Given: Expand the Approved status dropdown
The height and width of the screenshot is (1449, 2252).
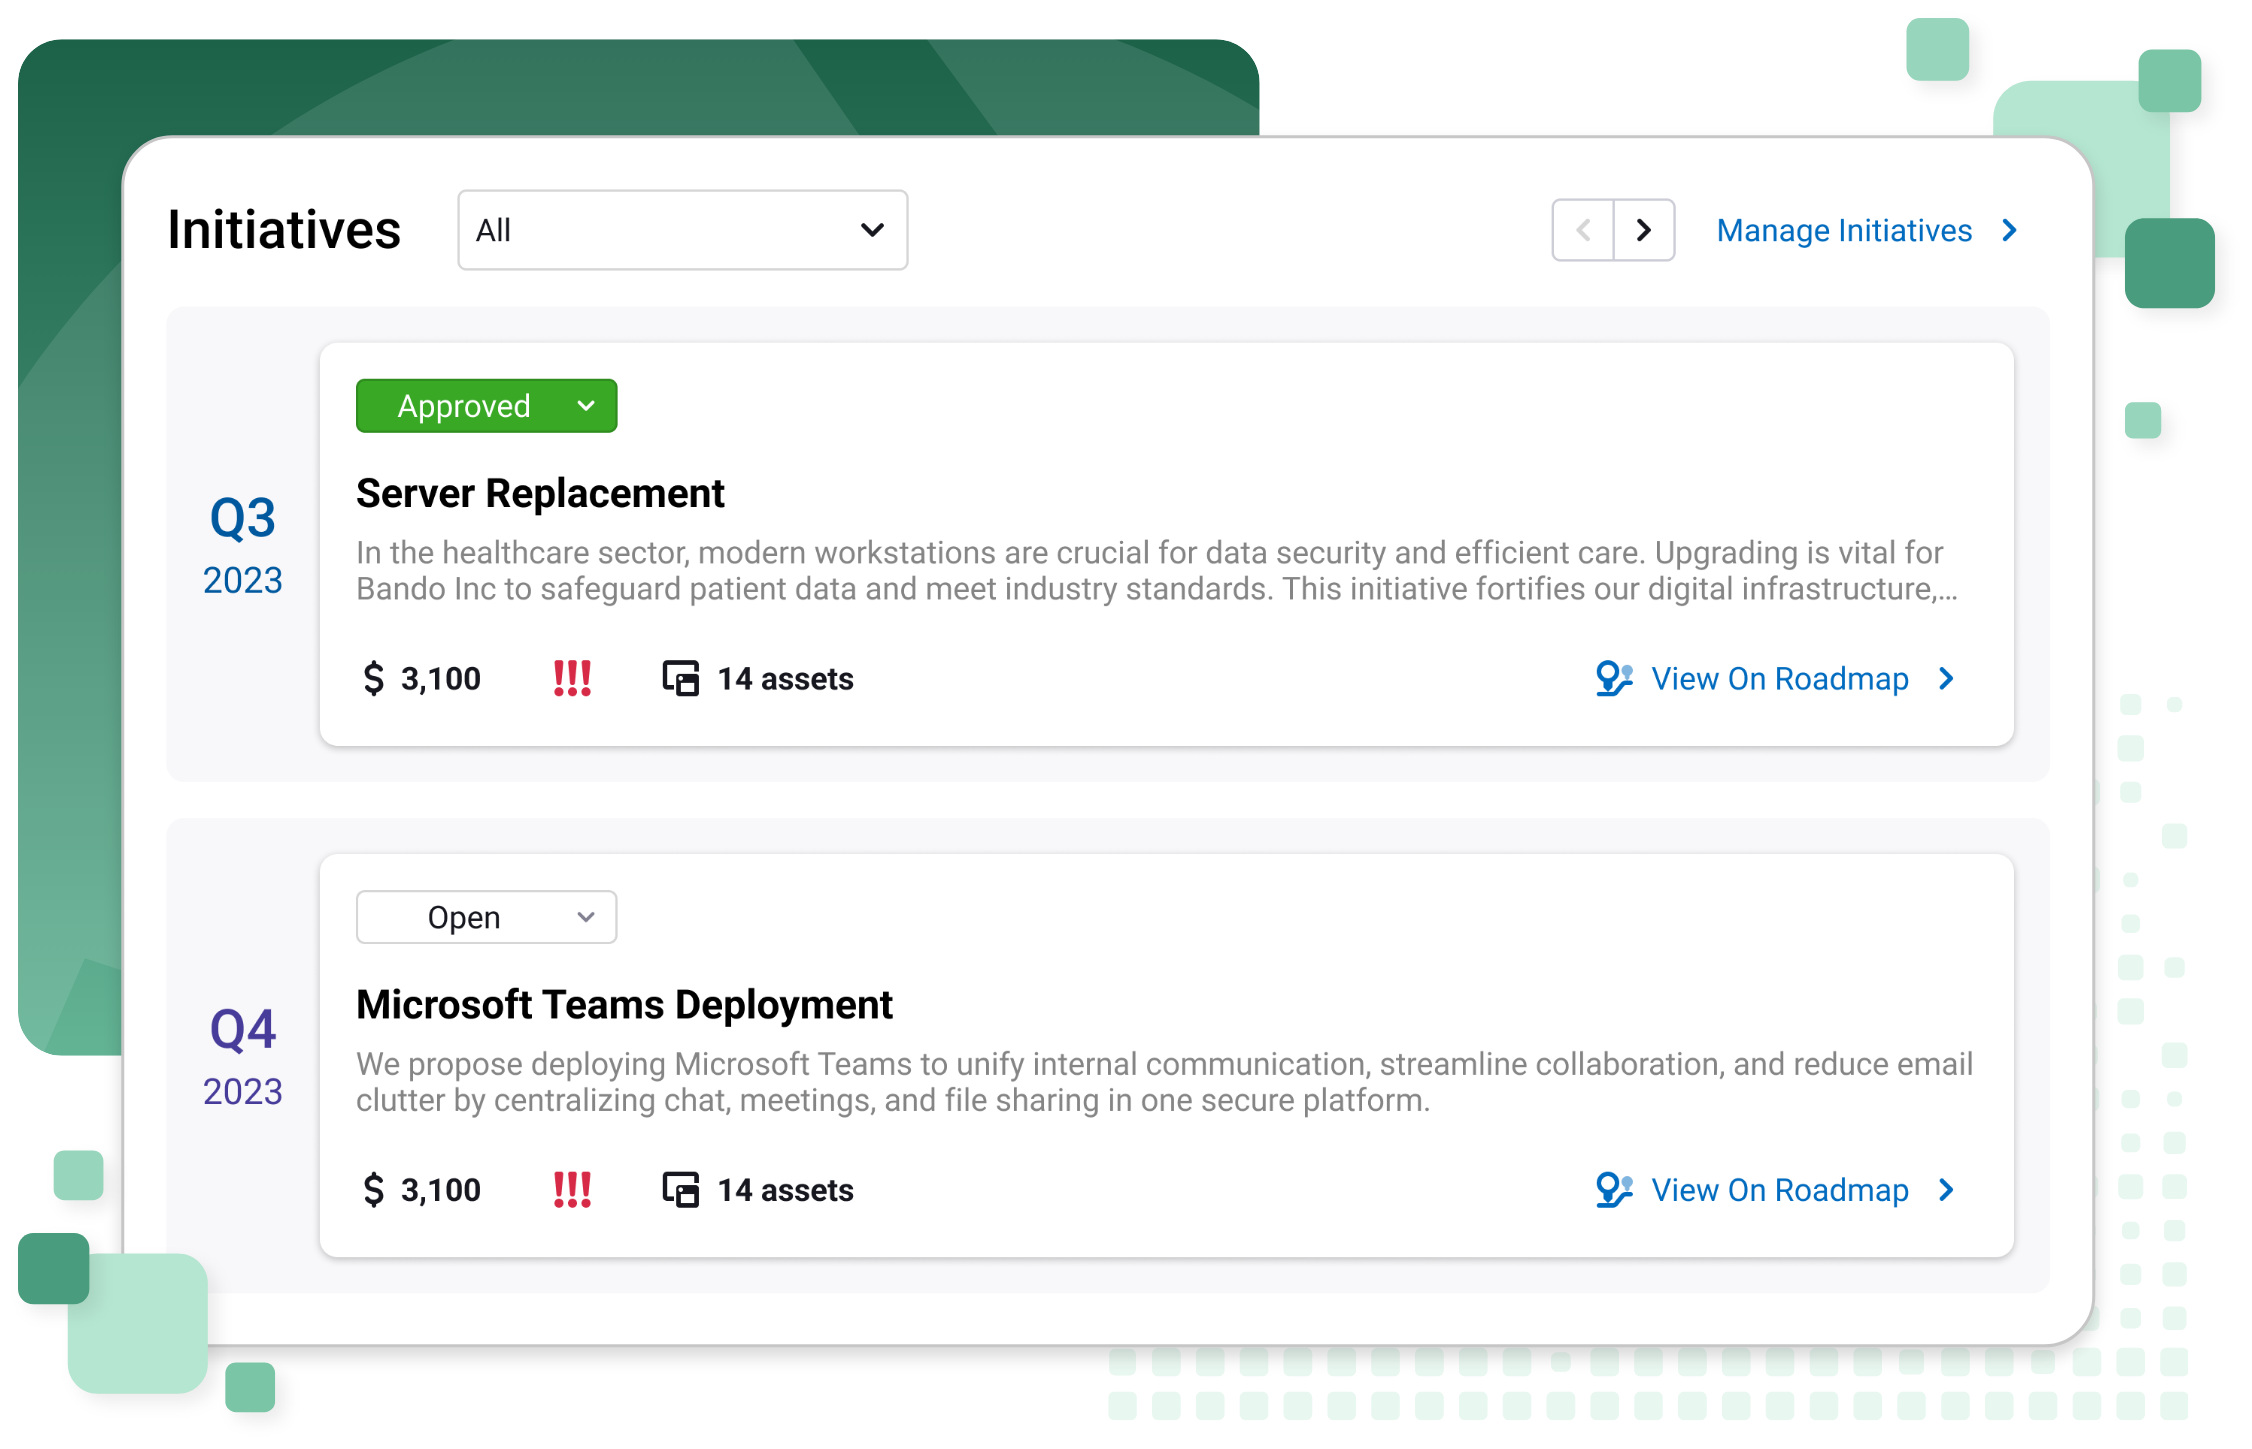Looking at the screenshot, I should [x=486, y=406].
